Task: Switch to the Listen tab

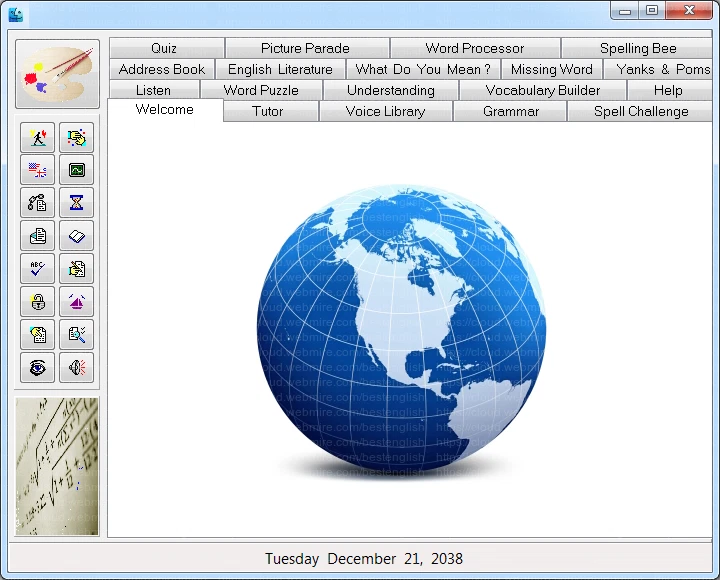Action: (x=154, y=90)
